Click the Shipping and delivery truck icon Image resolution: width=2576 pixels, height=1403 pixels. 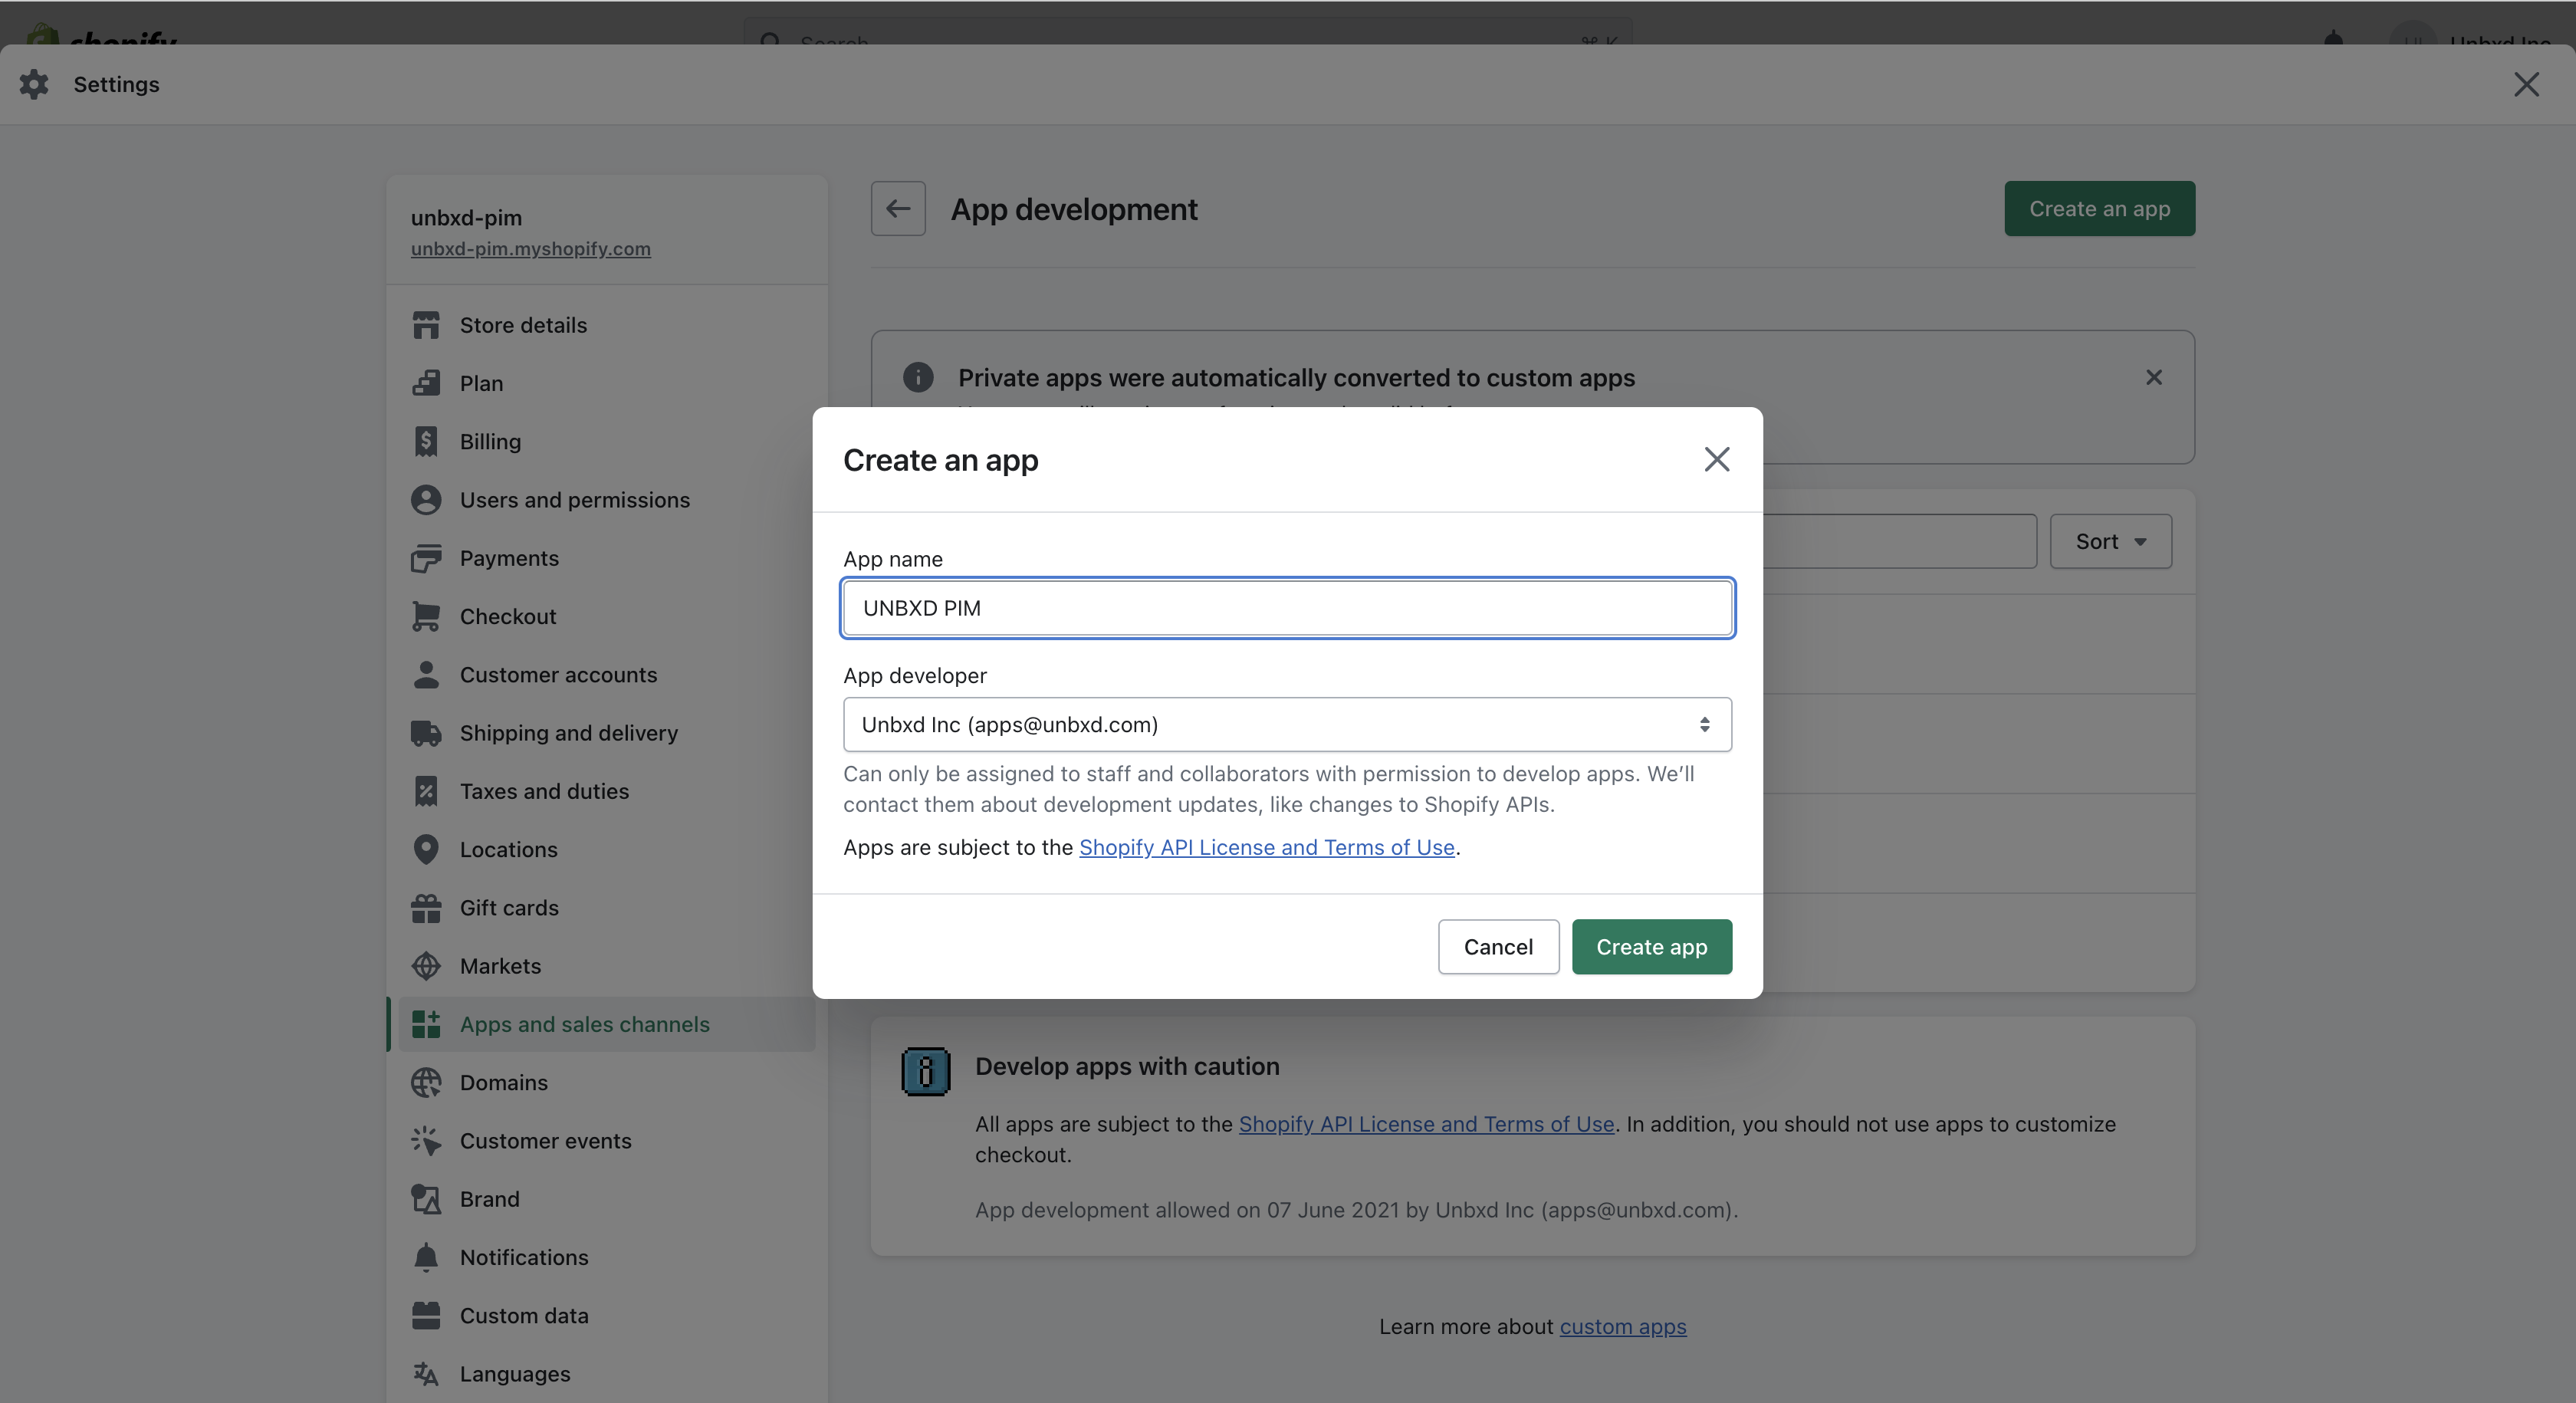[x=426, y=733]
